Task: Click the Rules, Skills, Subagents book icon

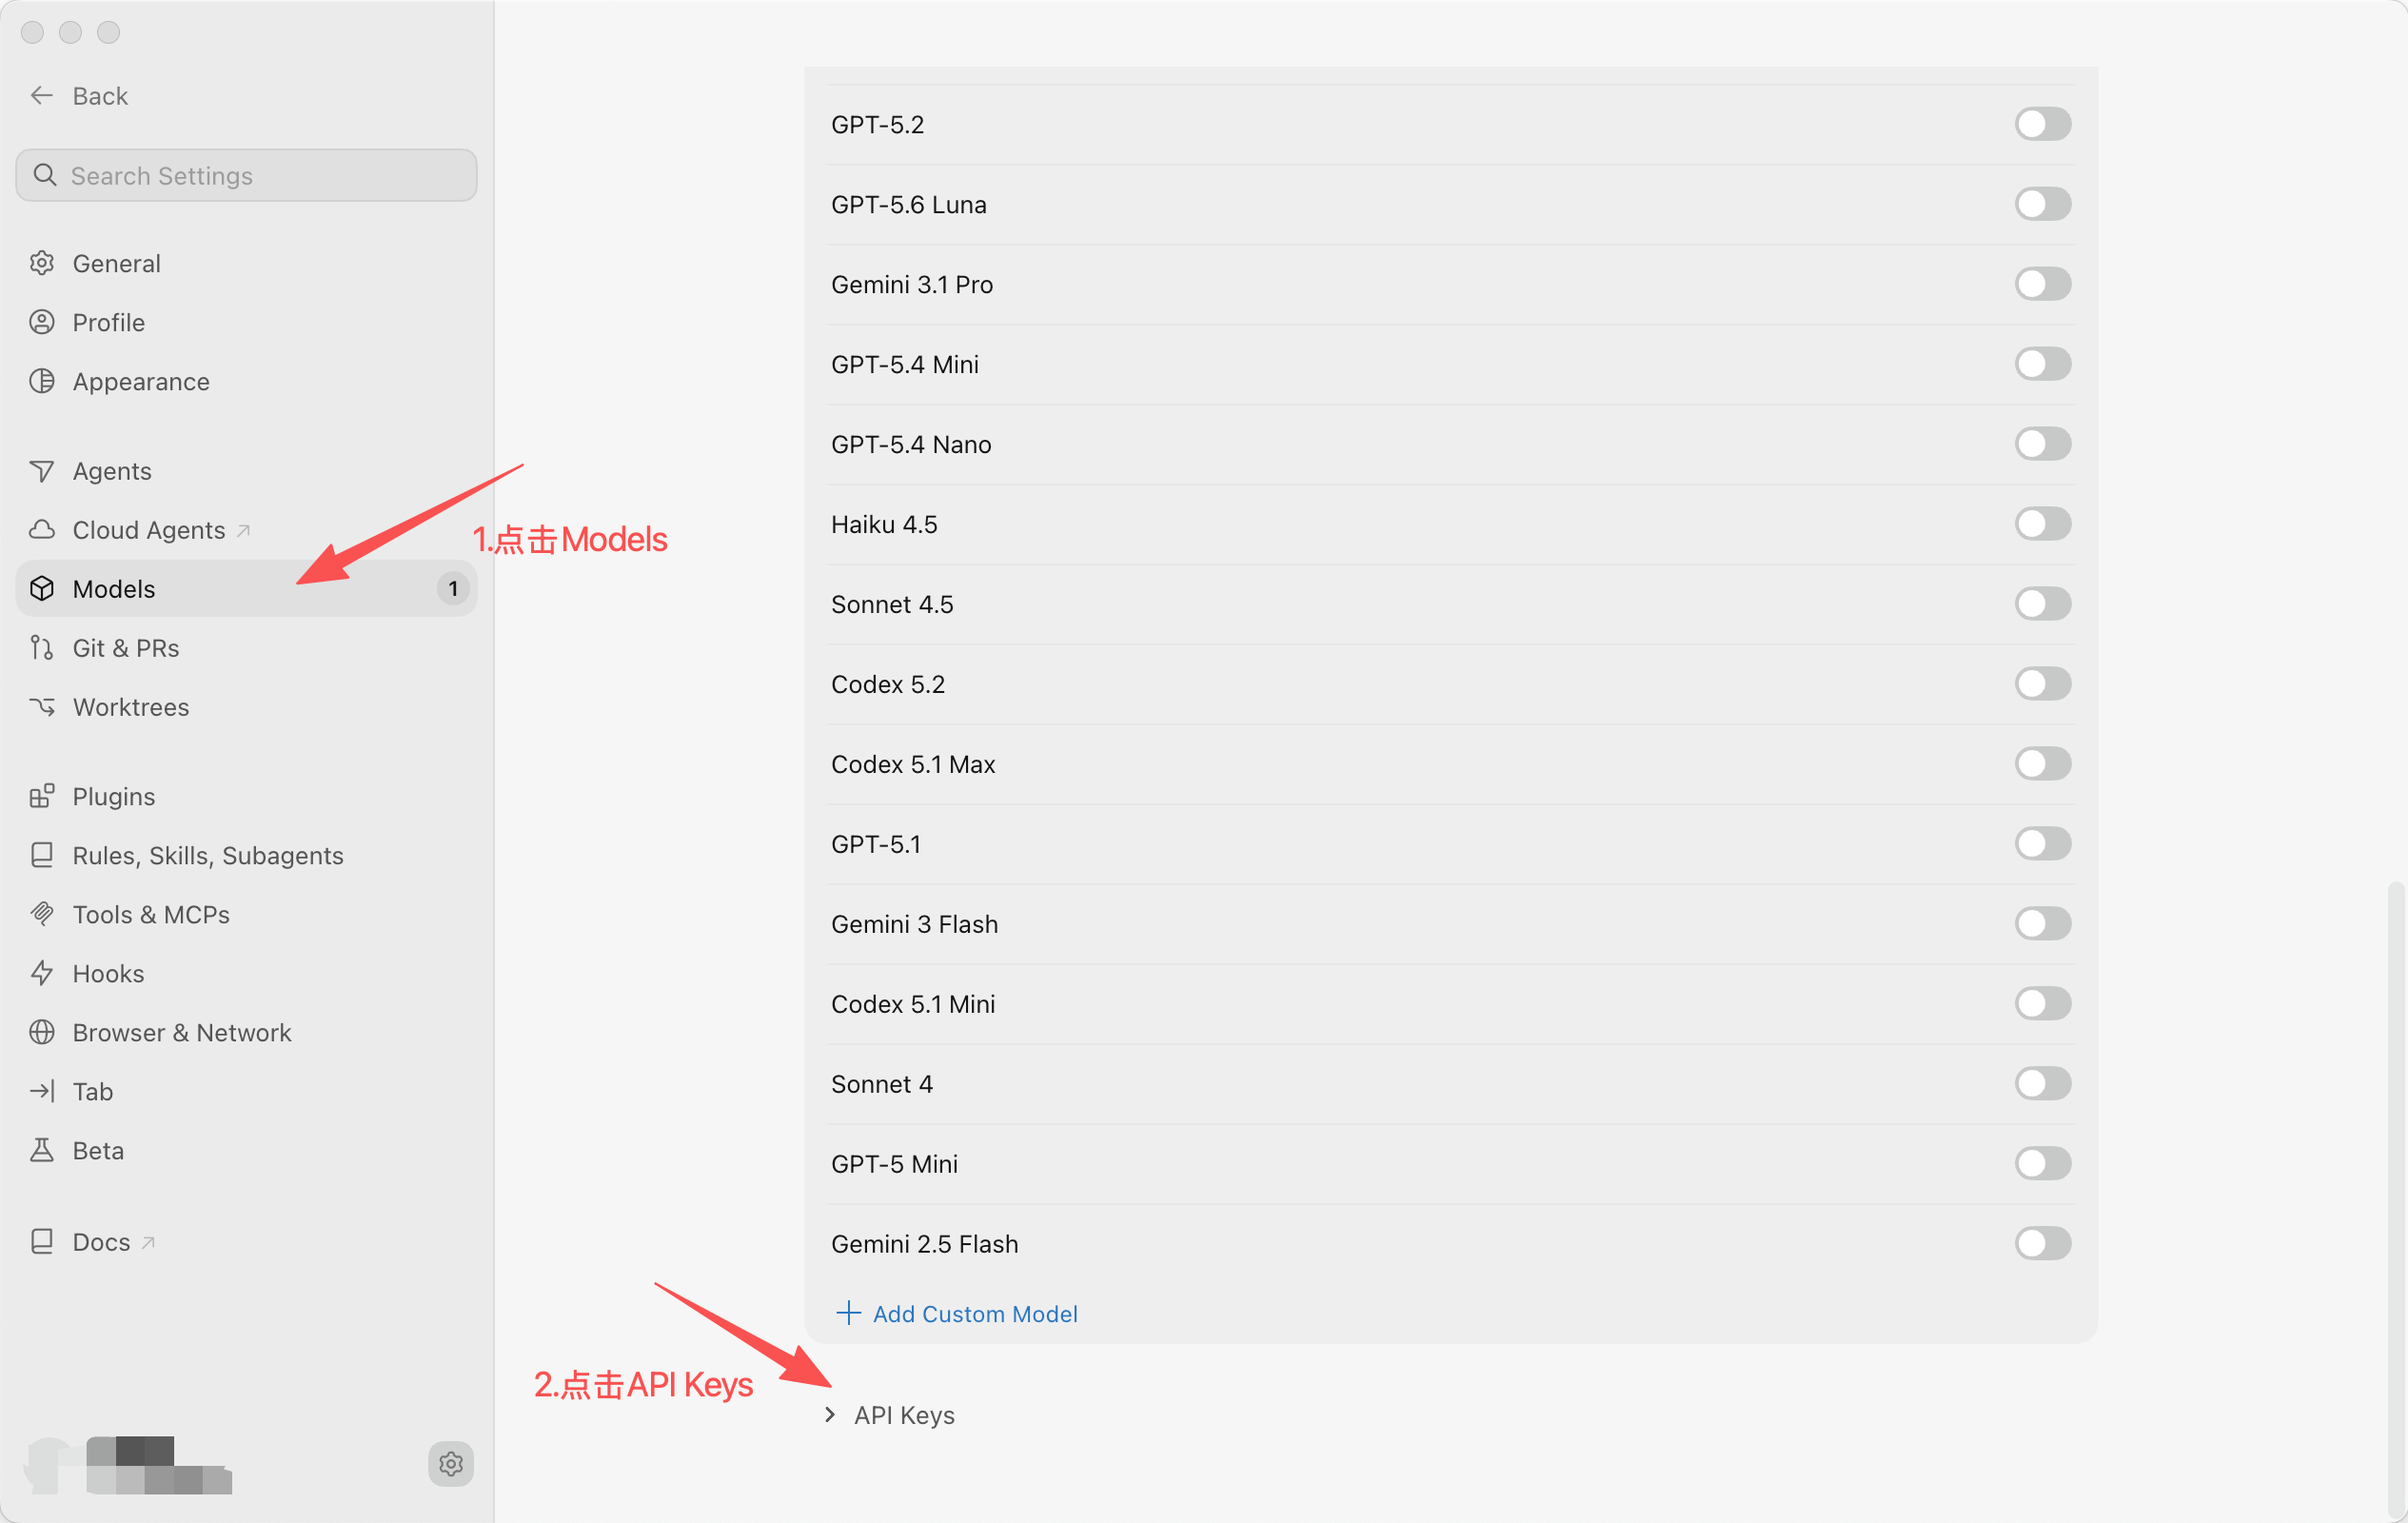Action: pyautogui.click(x=42, y=855)
